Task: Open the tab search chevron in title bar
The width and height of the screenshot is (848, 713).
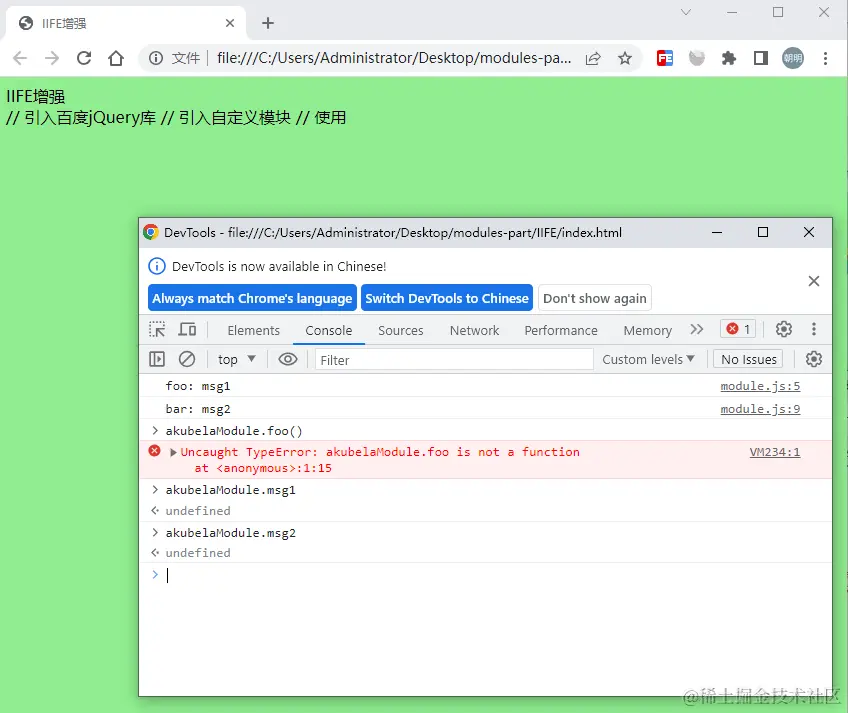Action: click(686, 12)
